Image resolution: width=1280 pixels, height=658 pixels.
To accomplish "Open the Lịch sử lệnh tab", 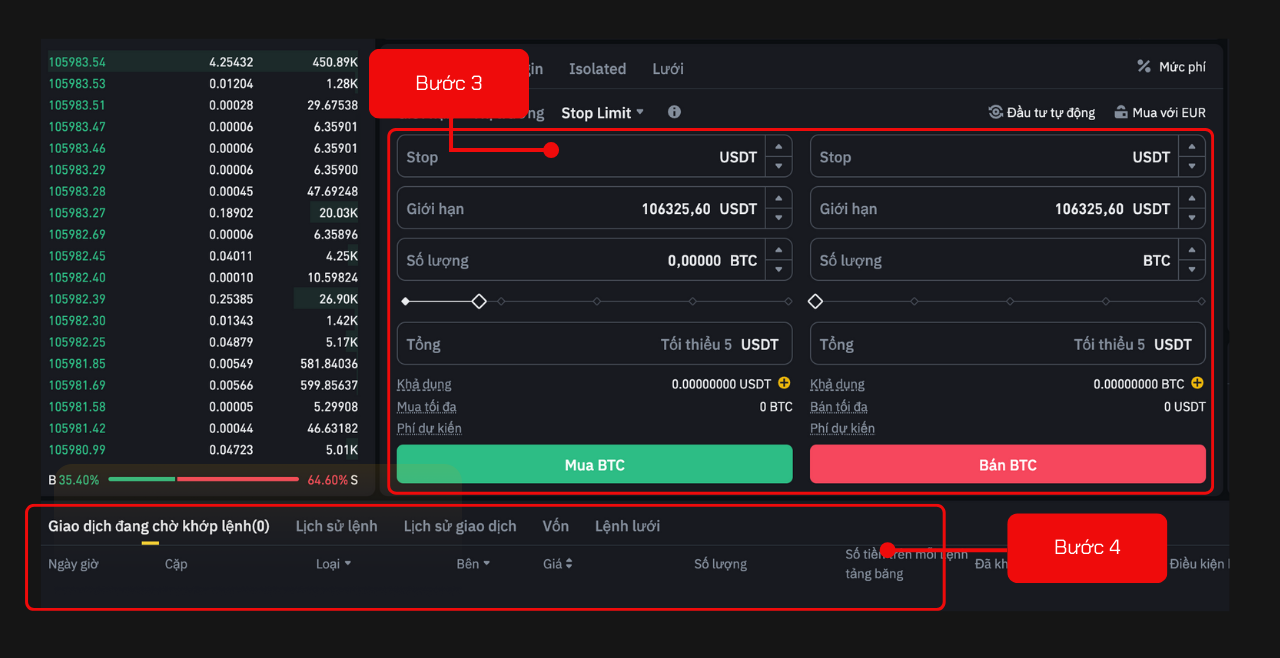I will coord(337,525).
